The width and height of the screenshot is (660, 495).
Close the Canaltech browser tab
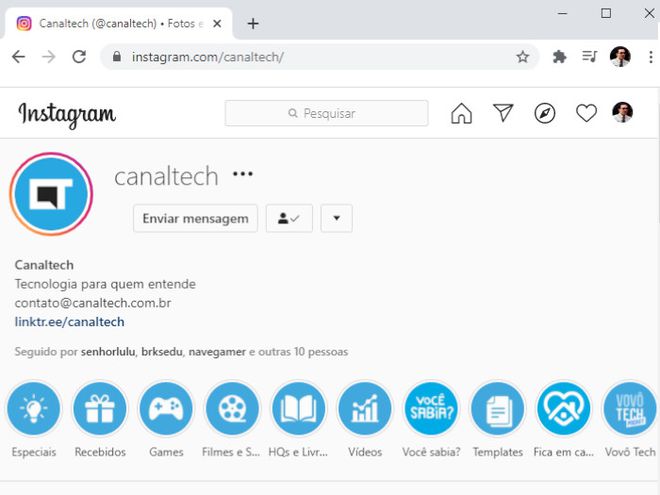coord(217,24)
